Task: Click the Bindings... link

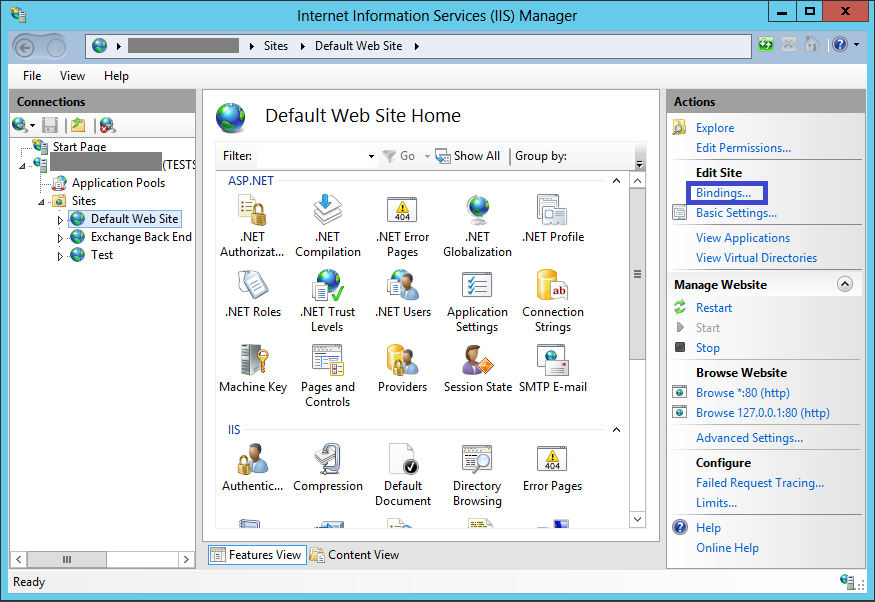Action: [x=723, y=193]
